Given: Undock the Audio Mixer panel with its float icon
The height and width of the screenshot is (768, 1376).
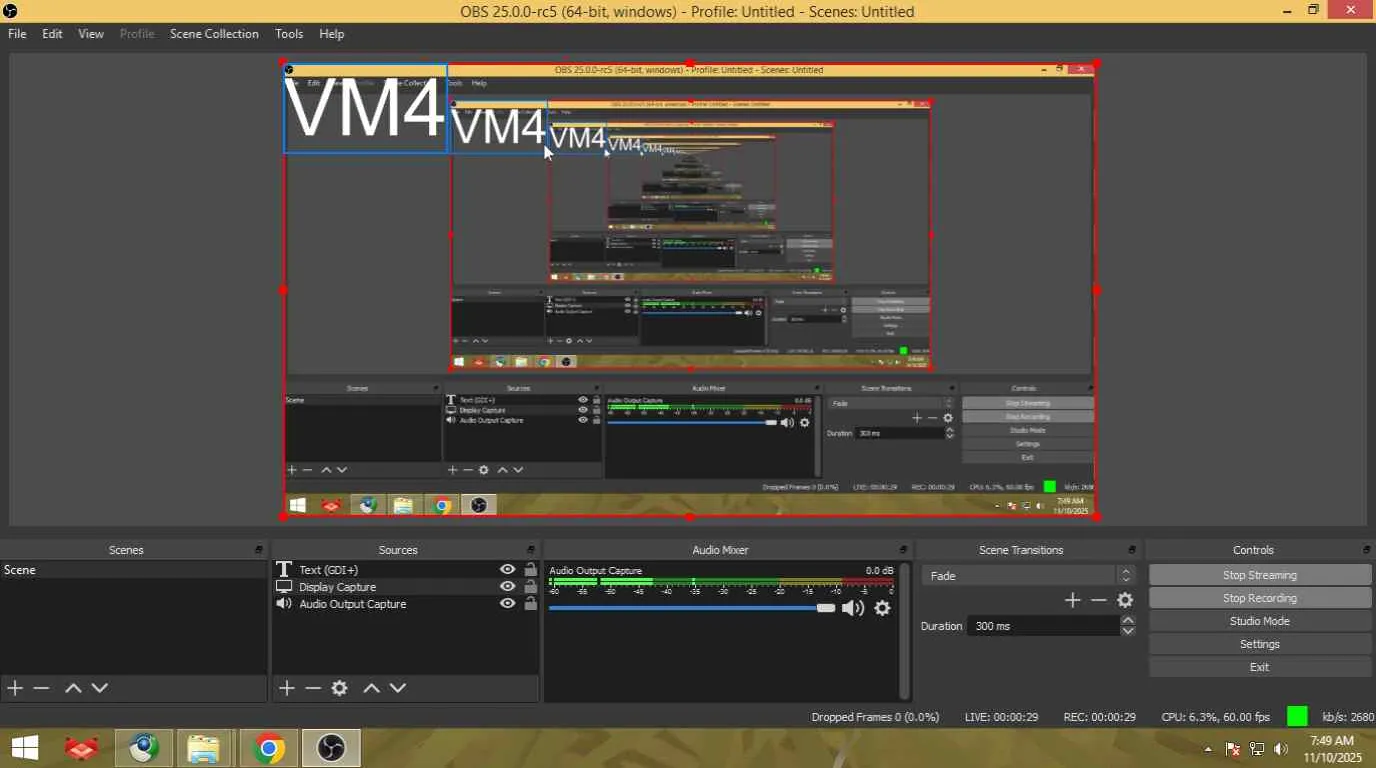Looking at the screenshot, I should tap(903, 550).
